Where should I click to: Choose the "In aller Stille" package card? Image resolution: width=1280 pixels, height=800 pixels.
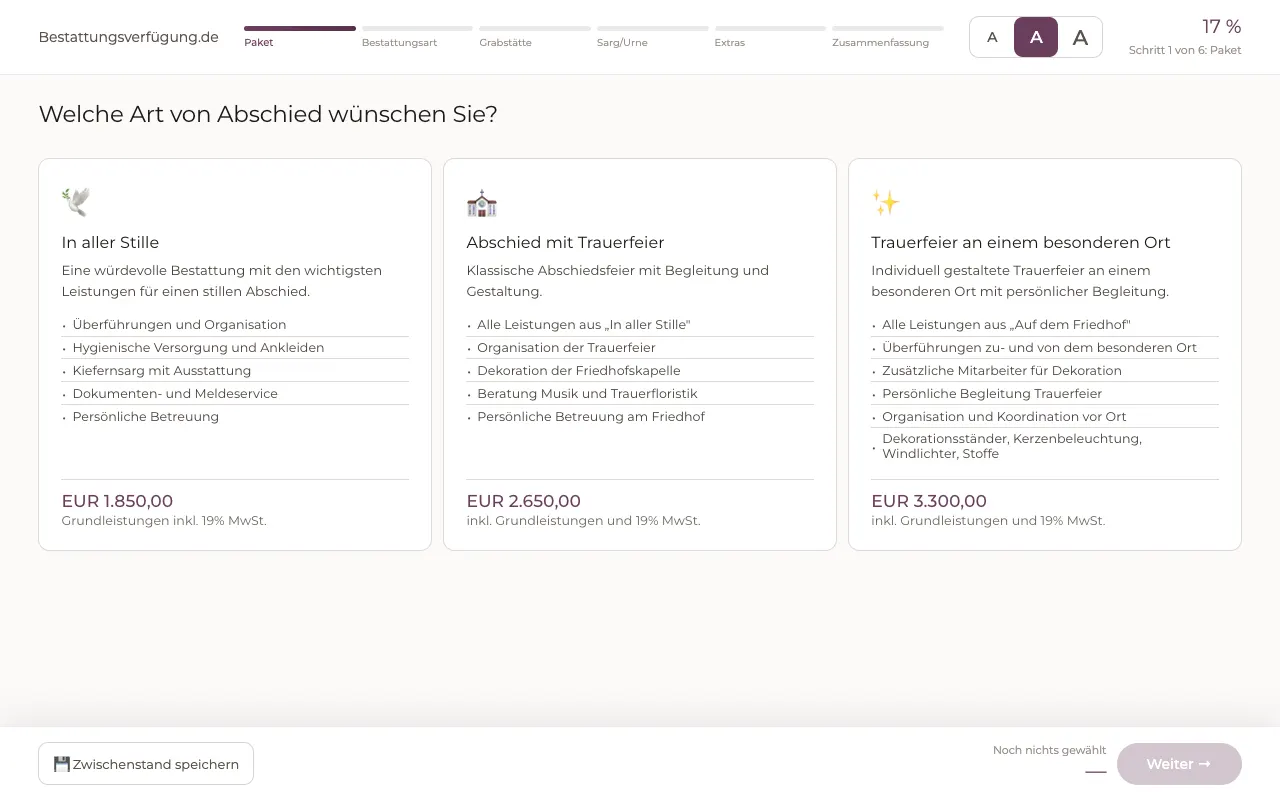pos(235,354)
